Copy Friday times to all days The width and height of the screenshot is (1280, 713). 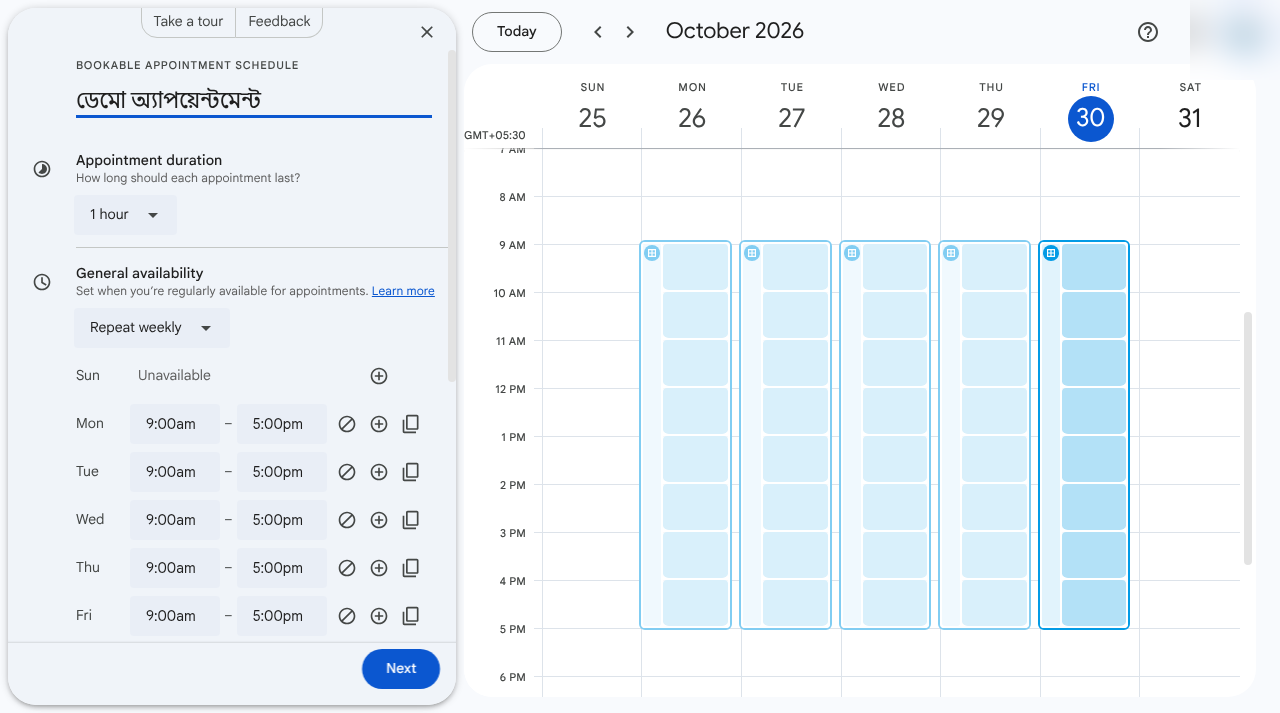(410, 616)
